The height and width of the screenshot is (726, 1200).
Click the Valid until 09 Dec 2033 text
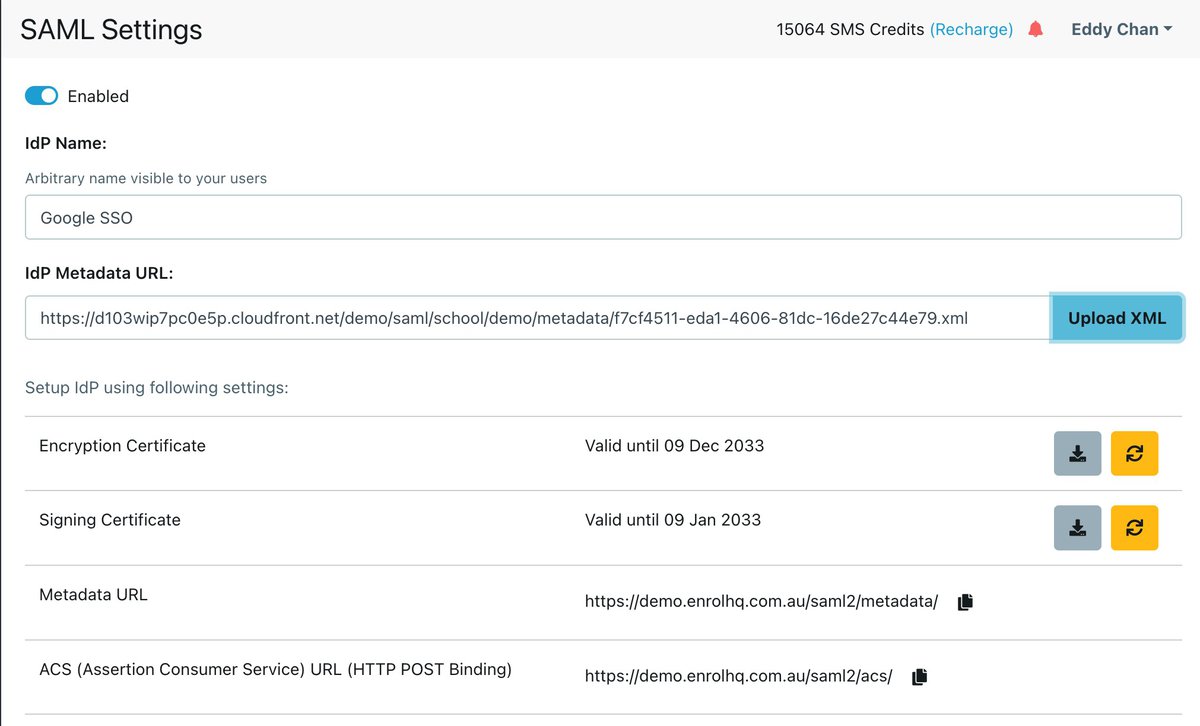tap(674, 446)
